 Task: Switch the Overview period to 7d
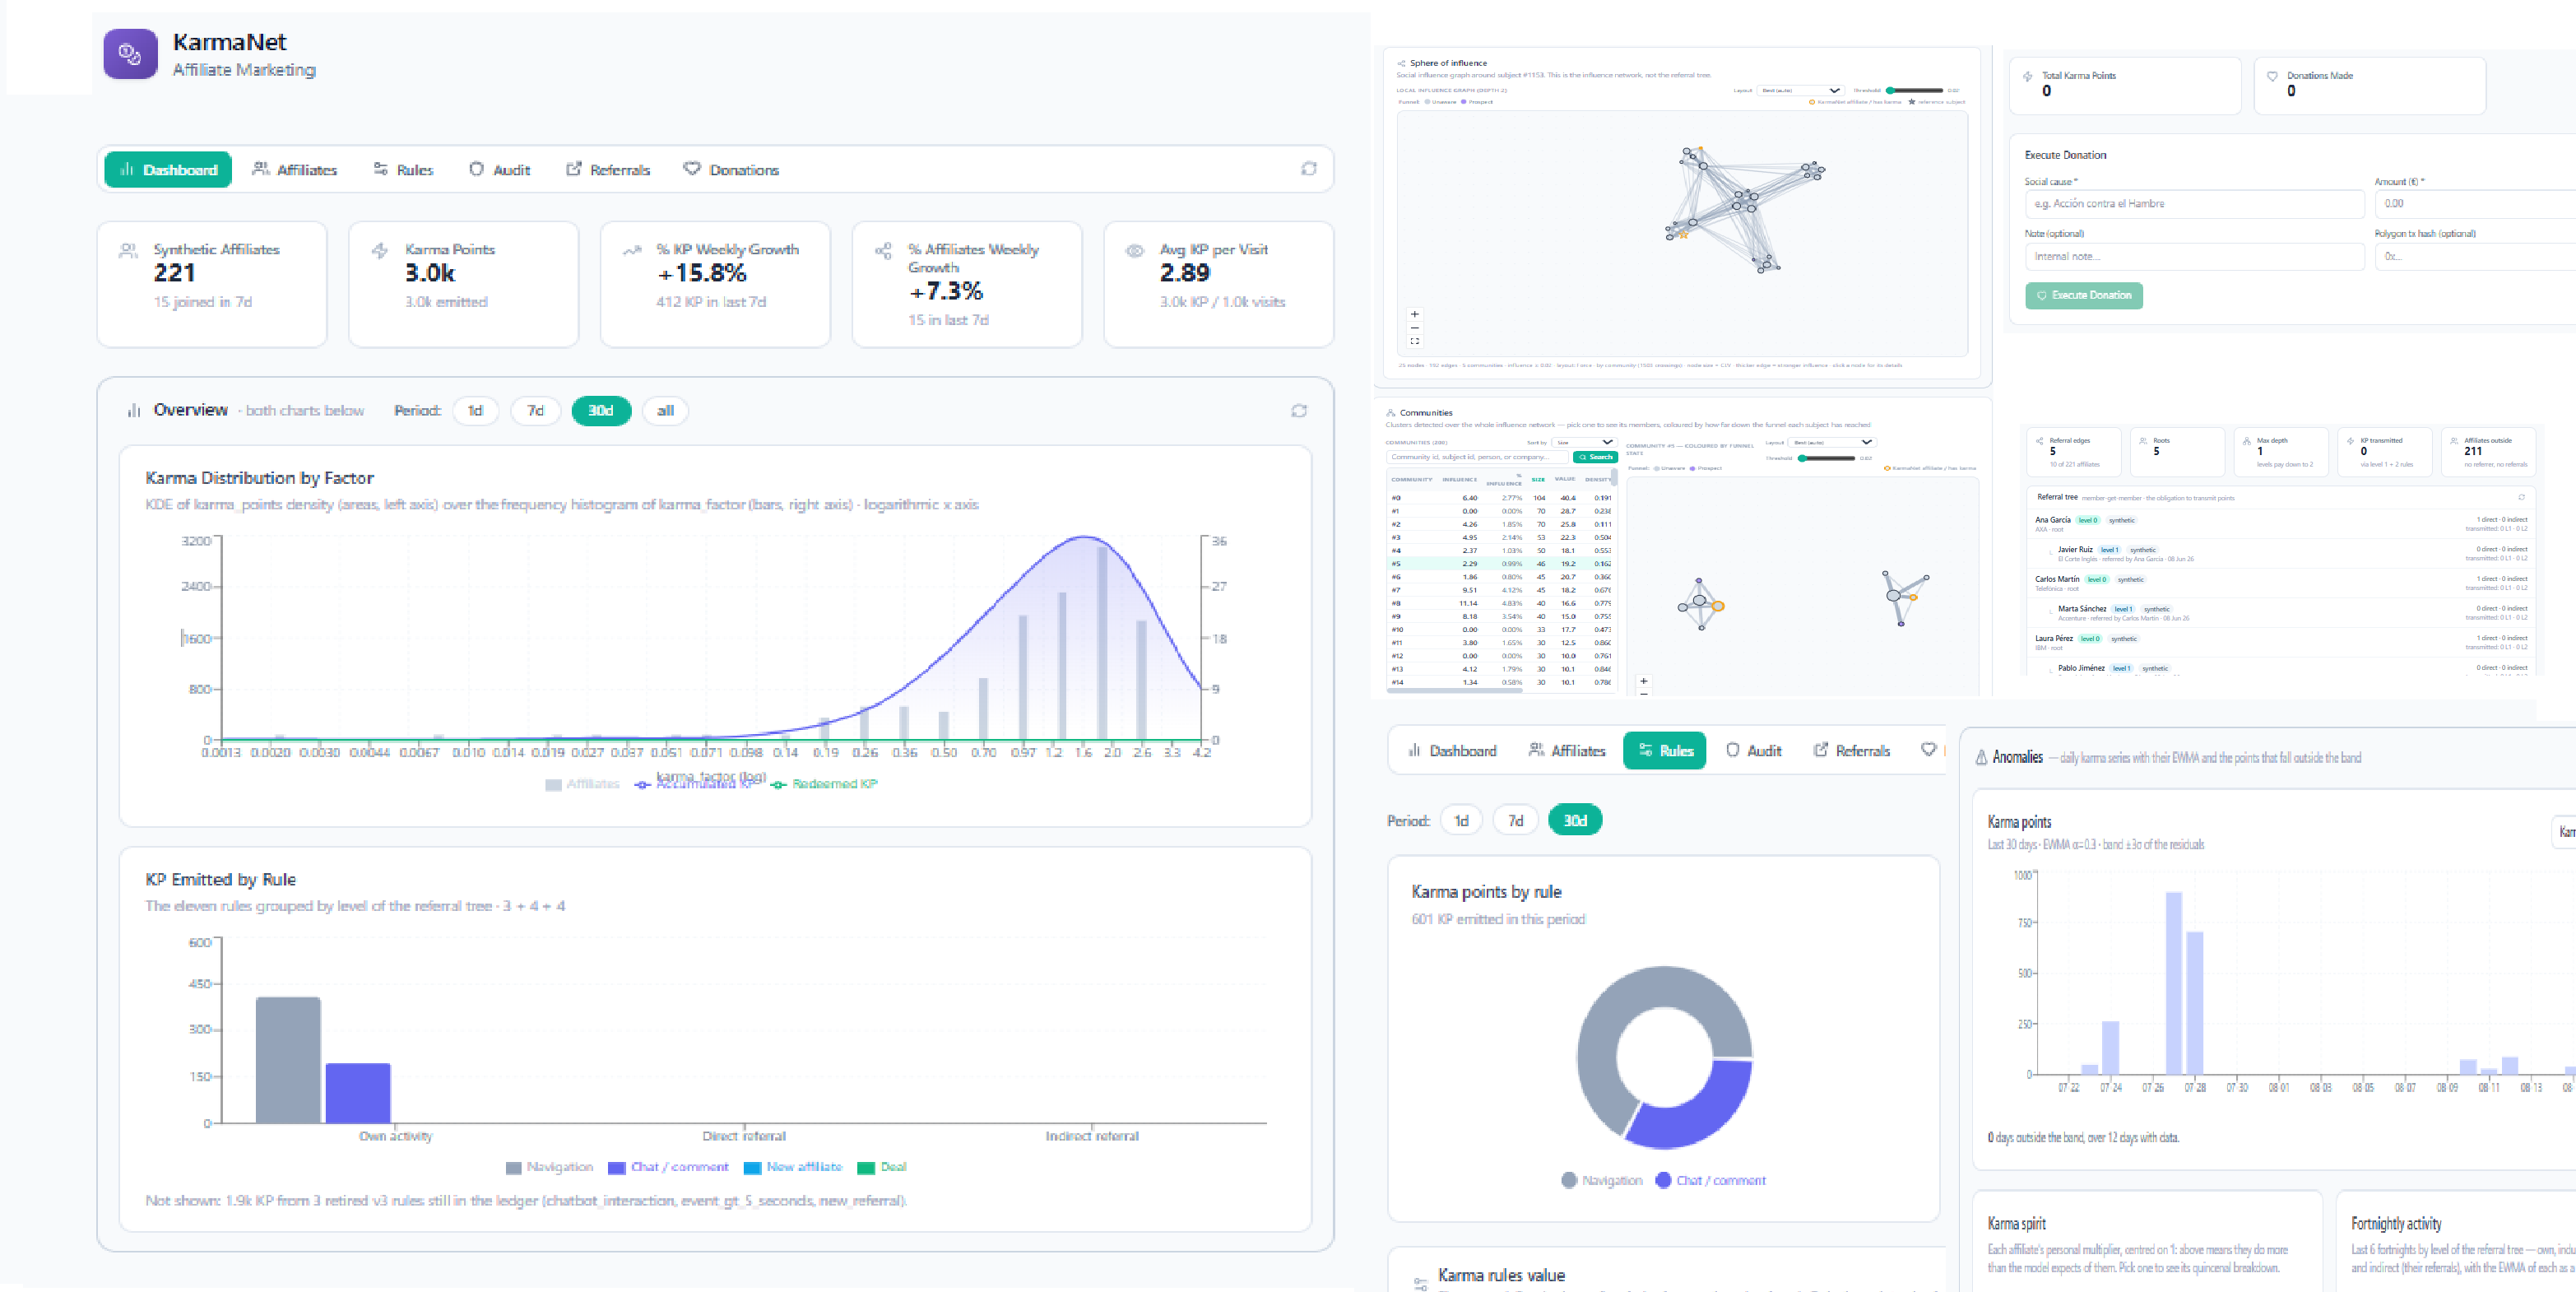535,410
